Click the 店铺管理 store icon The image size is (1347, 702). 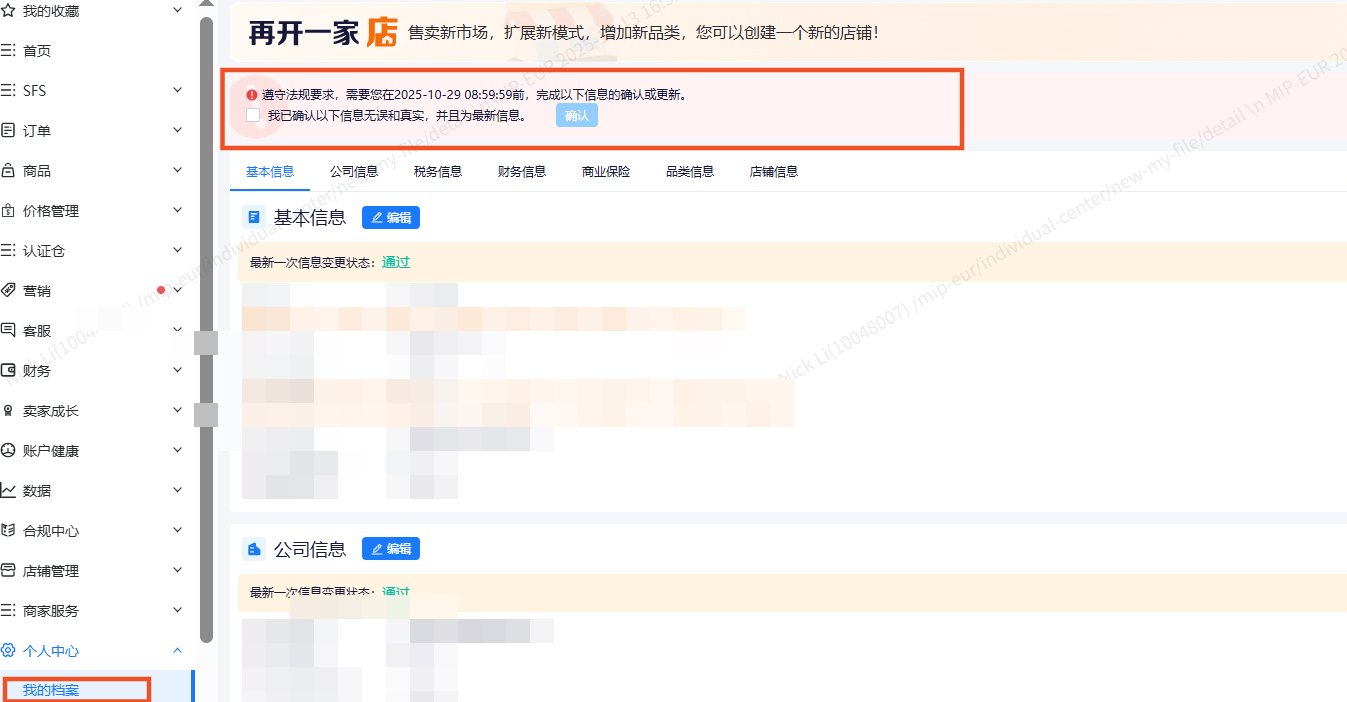click(x=8, y=571)
